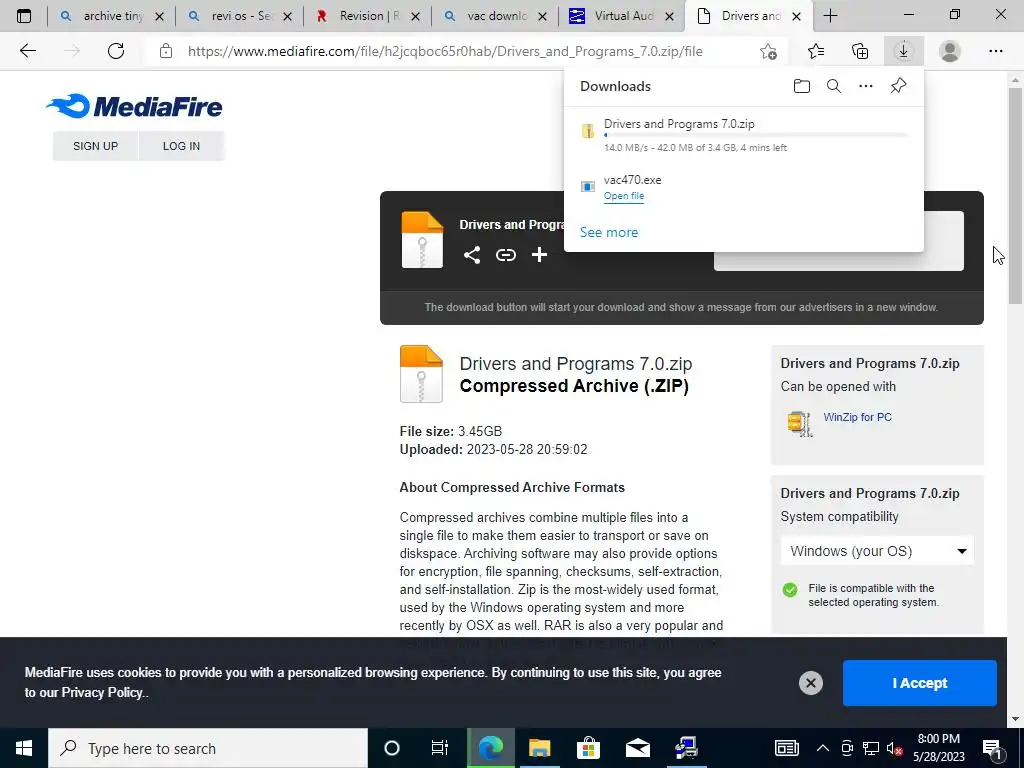Open the Mail app on the taskbar
Image resolution: width=1024 pixels, height=768 pixels.
click(x=637, y=748)
